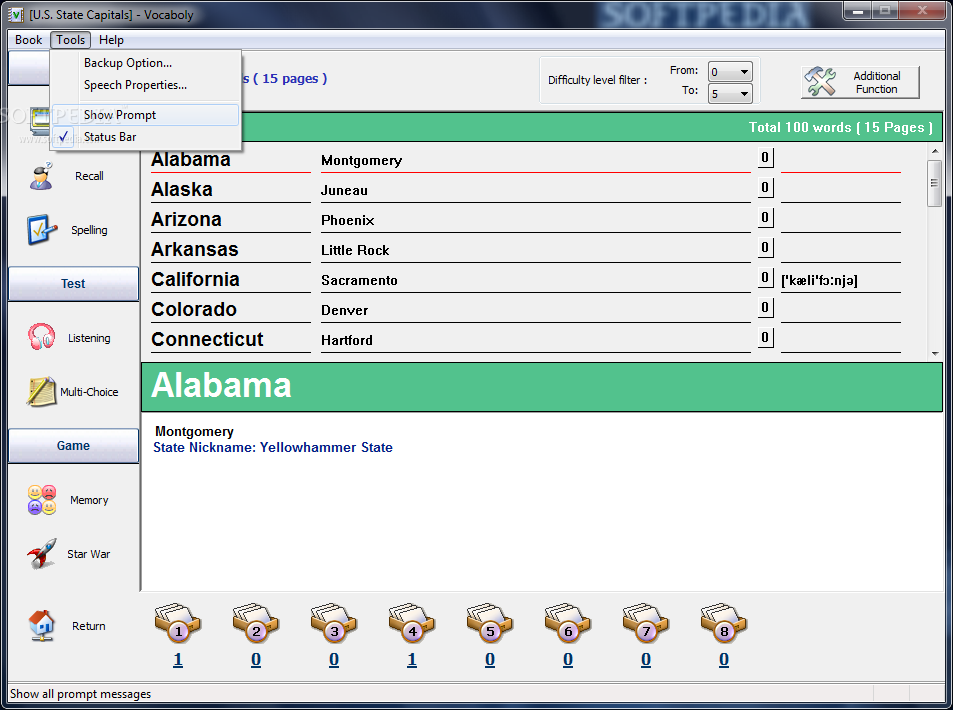Click difficulty level box for Connecticut row
The height and width of the screenshot is (710, 953).
pos(765,337)
